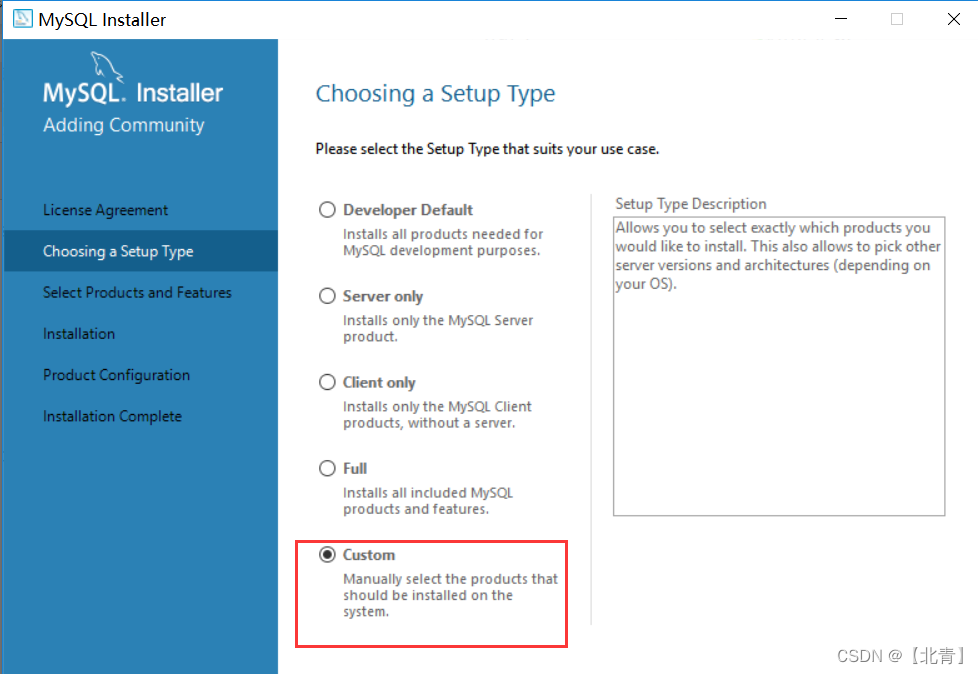This screenshot has height=674, width=978.
Task: Select the Client only radio button
Action: (x=327, y=382)
